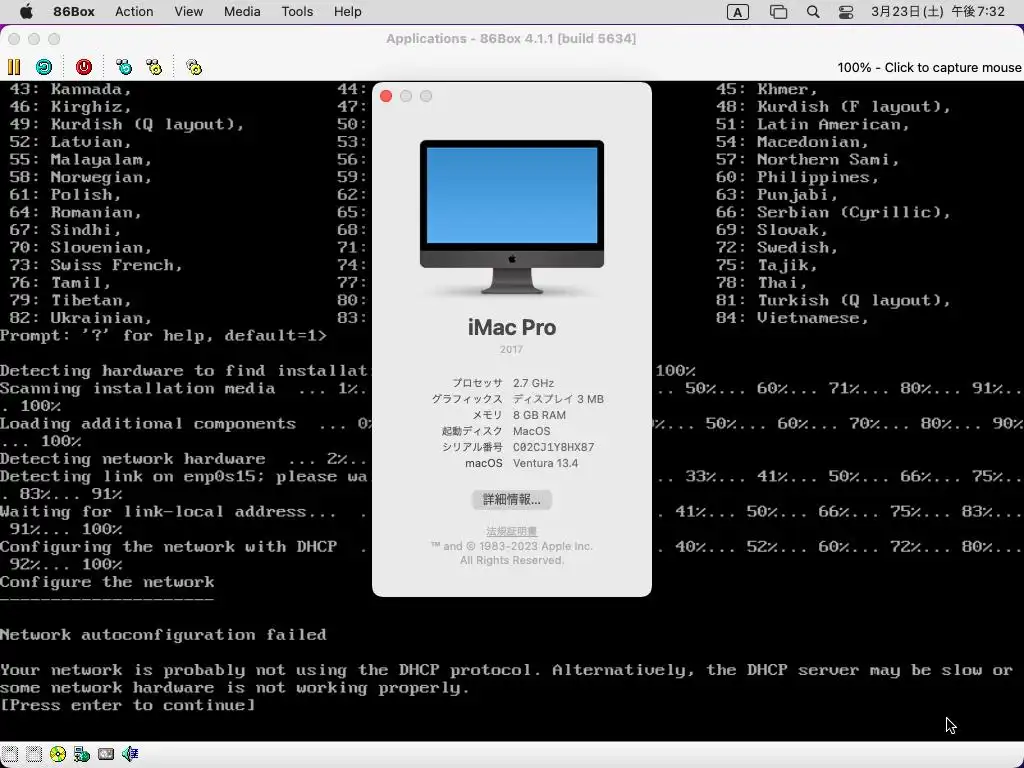Click the 'ディスプレイ 3 MB' graphics value
Viewport: 1024px width, 768px height.
(558, 399)
